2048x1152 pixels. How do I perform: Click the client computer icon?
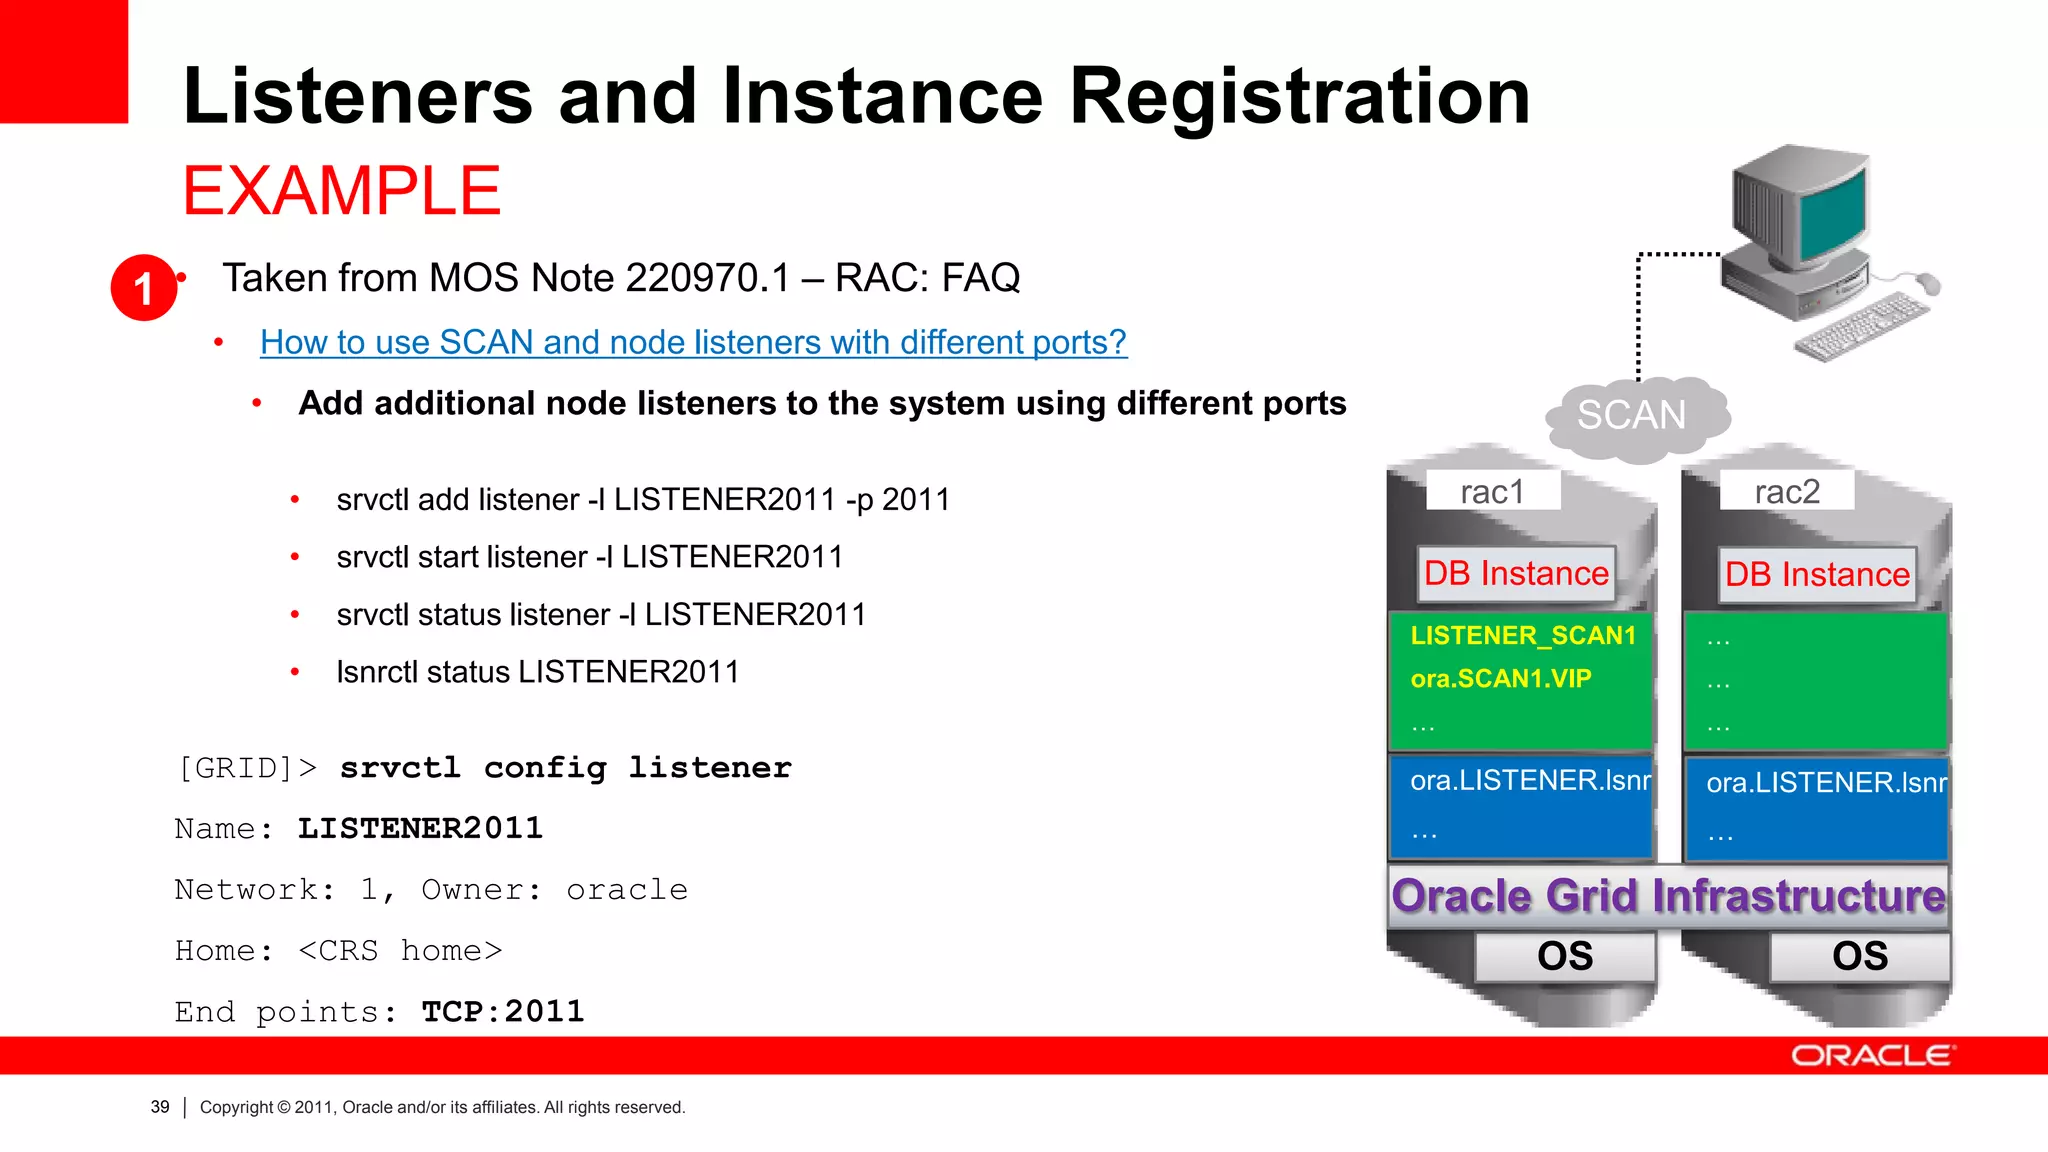tap(1828, 252)
